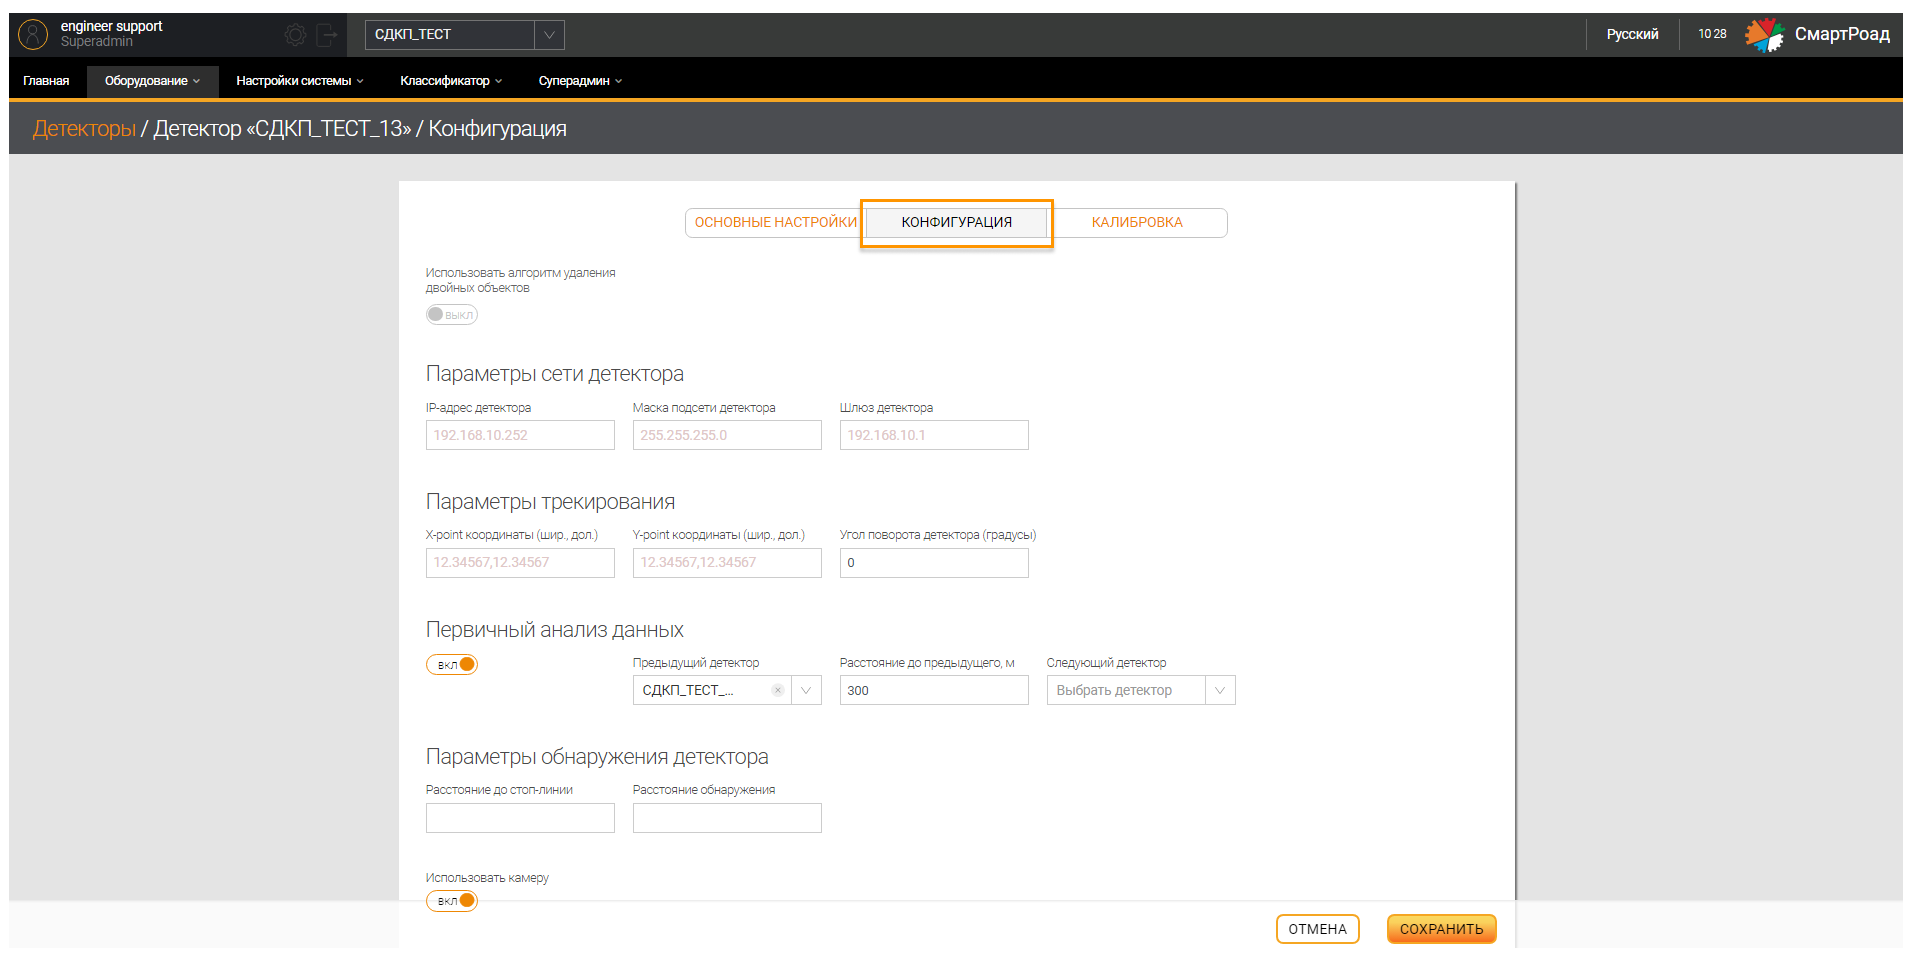Toggle the Первичный анализ данных switch
Screen dimensions: 1911x961
tap(452, 664)
